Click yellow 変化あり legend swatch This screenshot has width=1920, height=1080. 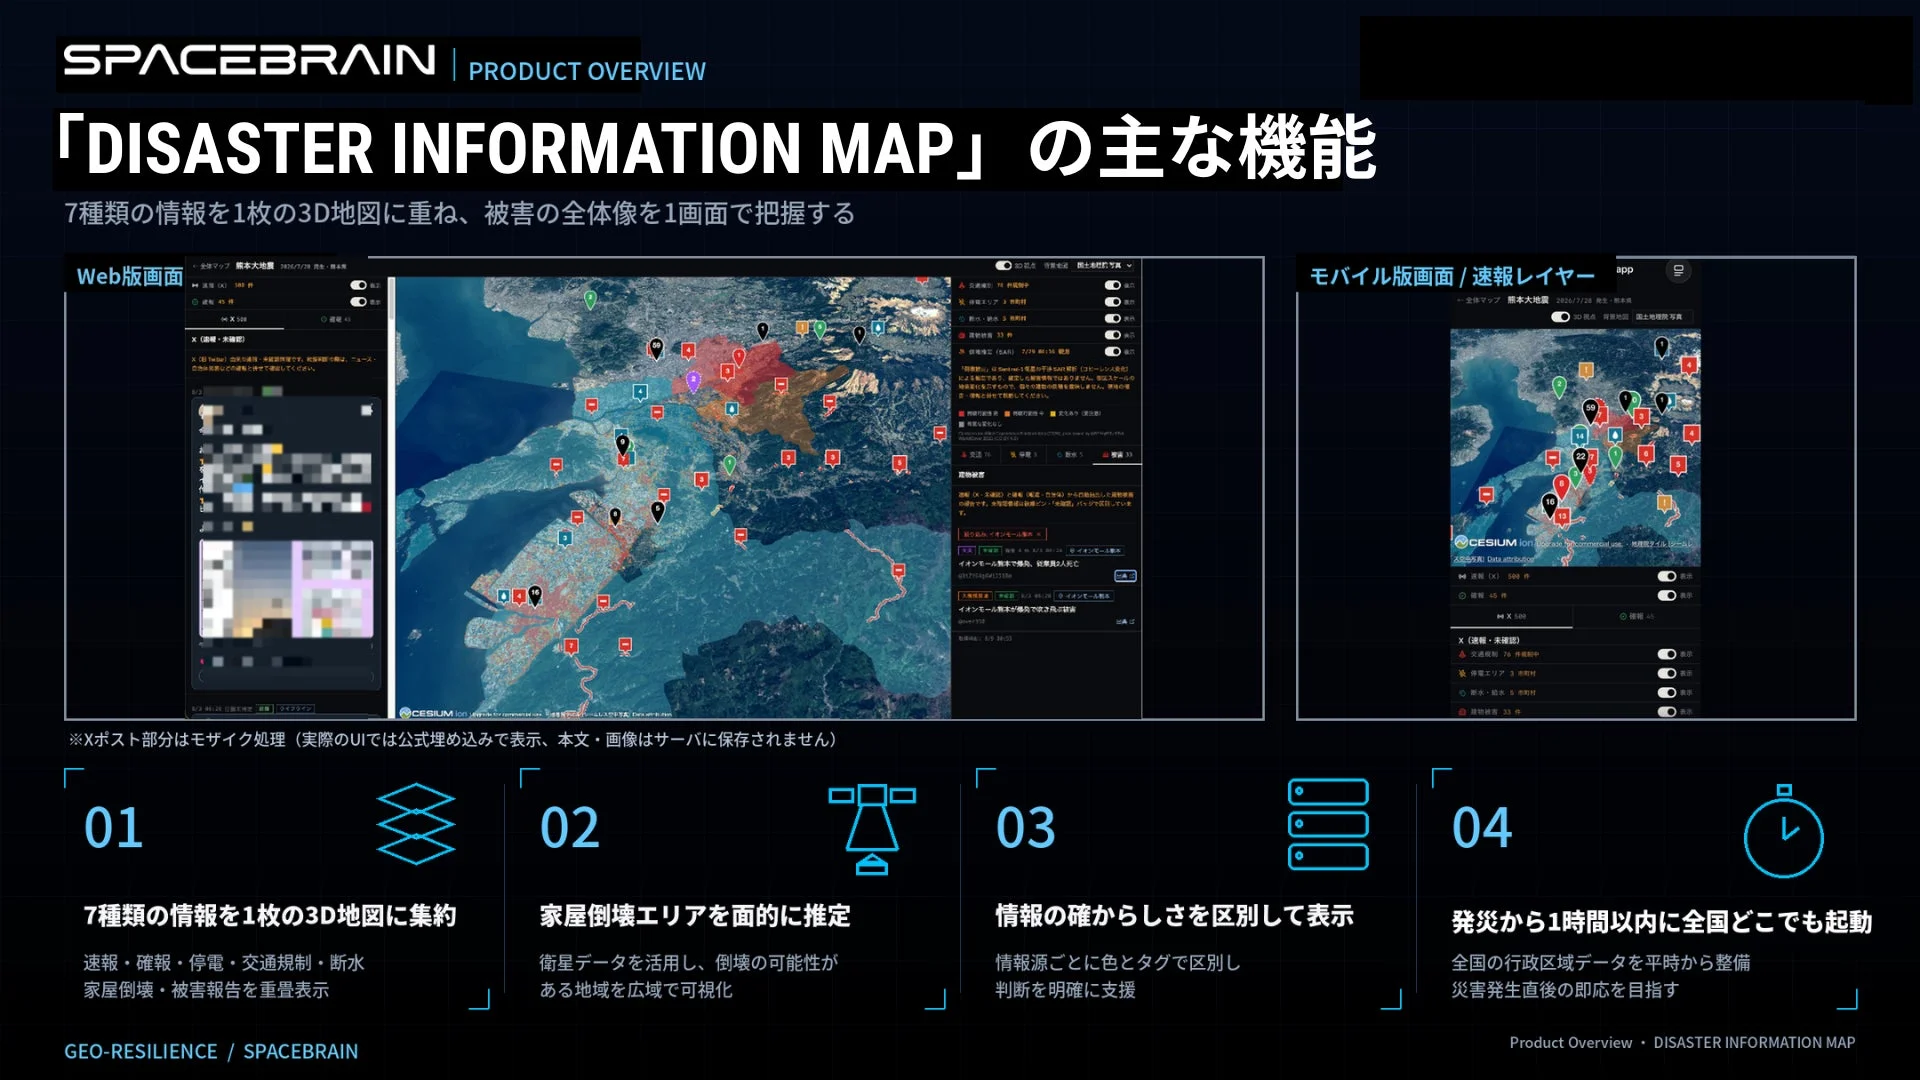(1052, 413)
